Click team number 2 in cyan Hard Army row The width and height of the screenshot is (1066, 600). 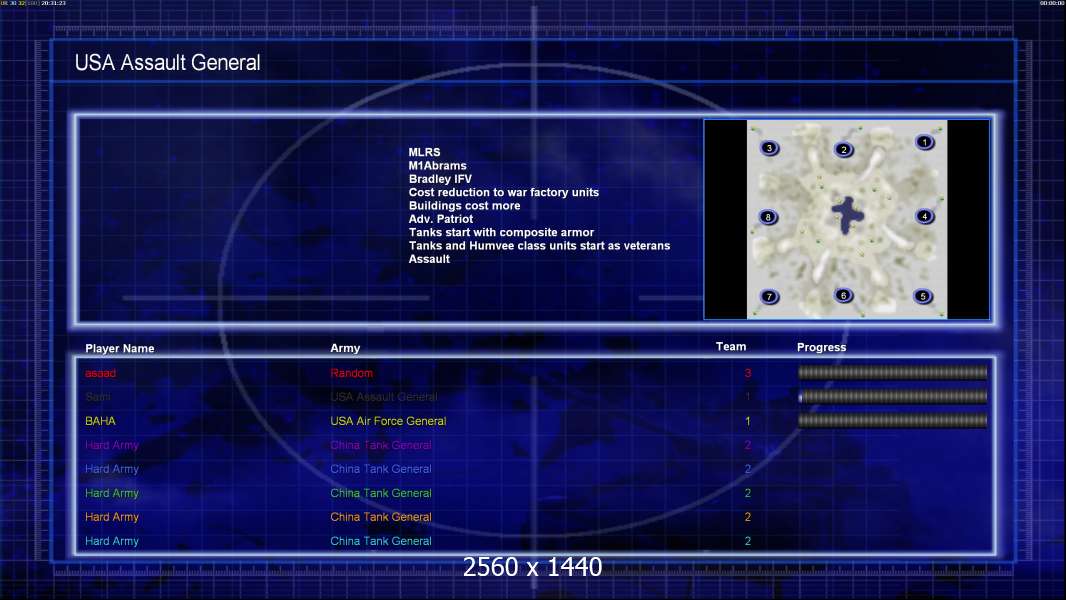748,541
